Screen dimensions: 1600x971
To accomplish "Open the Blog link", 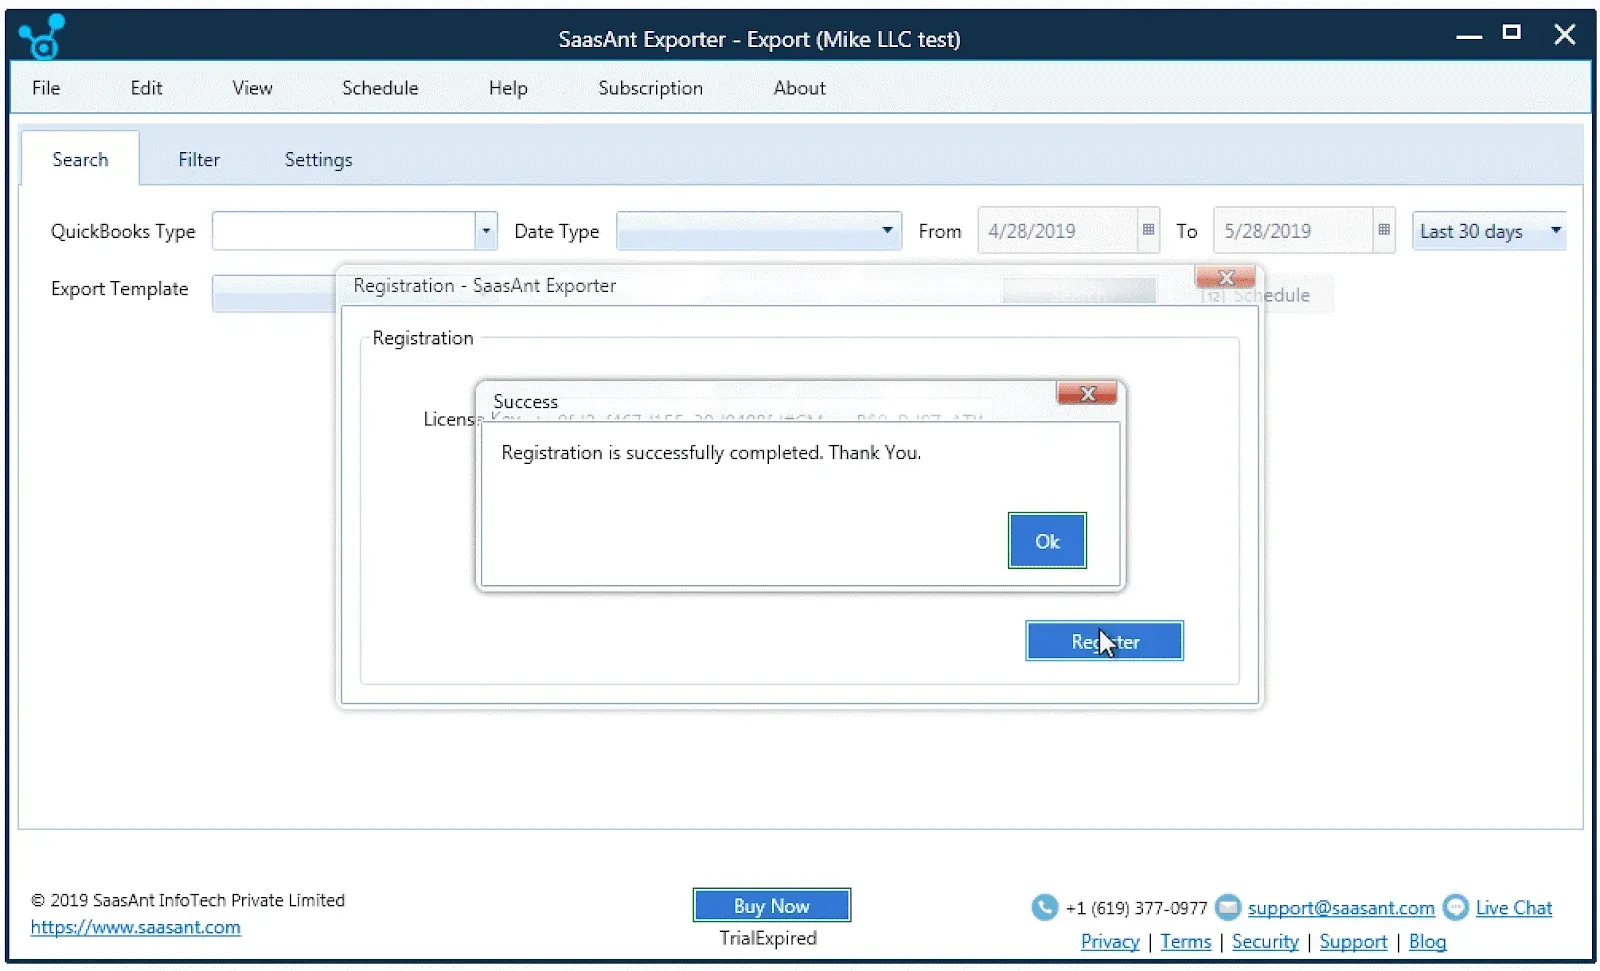I will tap(1427, 941).
